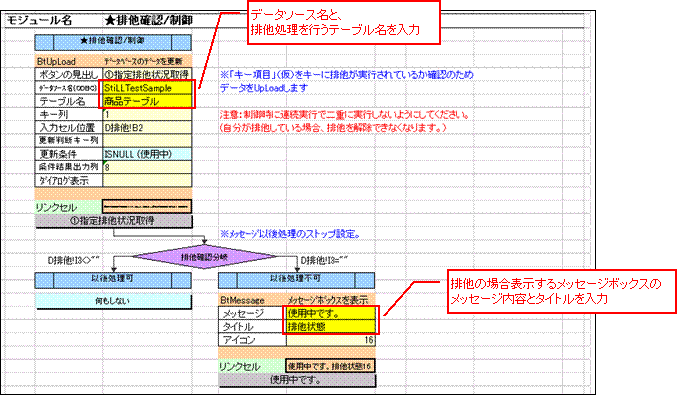Click the キー列 value cell containing 1
This screenshot has width=677, height=395.
tap(147, 114)
